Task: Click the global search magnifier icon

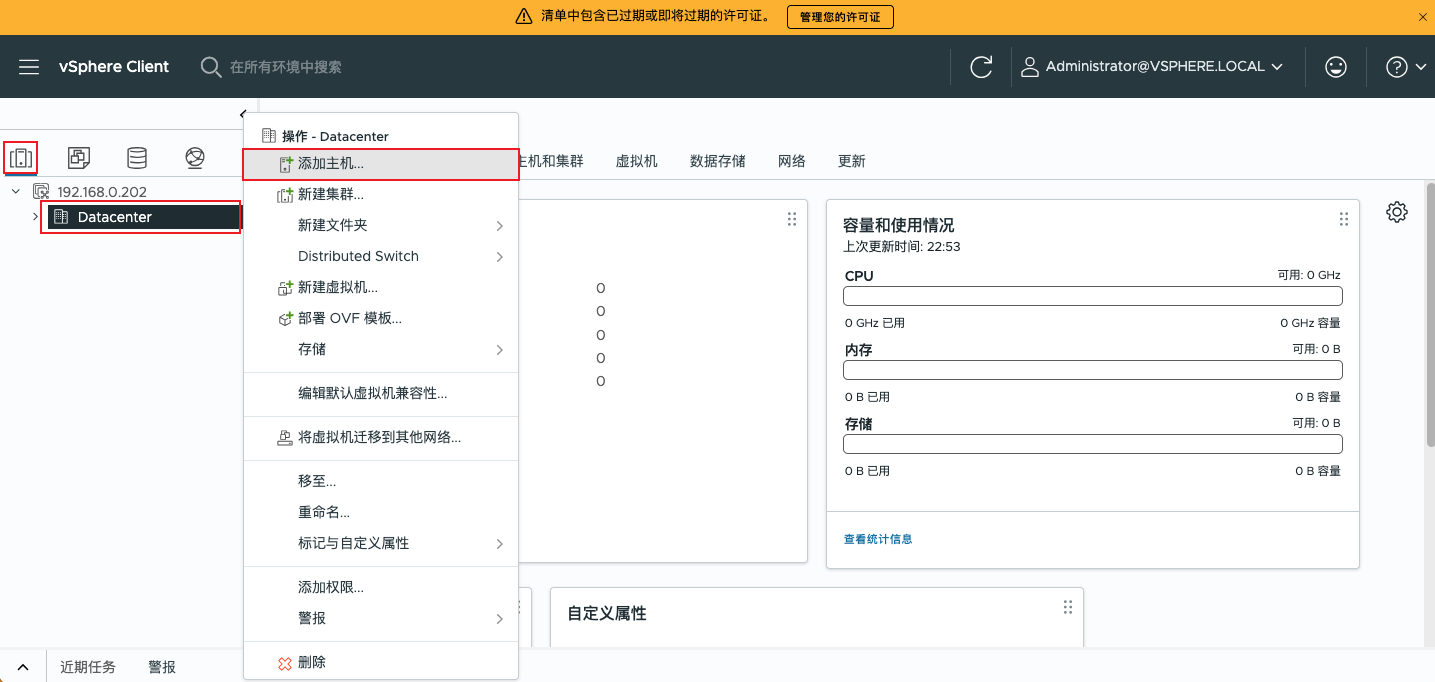Action: pos(211,67)
